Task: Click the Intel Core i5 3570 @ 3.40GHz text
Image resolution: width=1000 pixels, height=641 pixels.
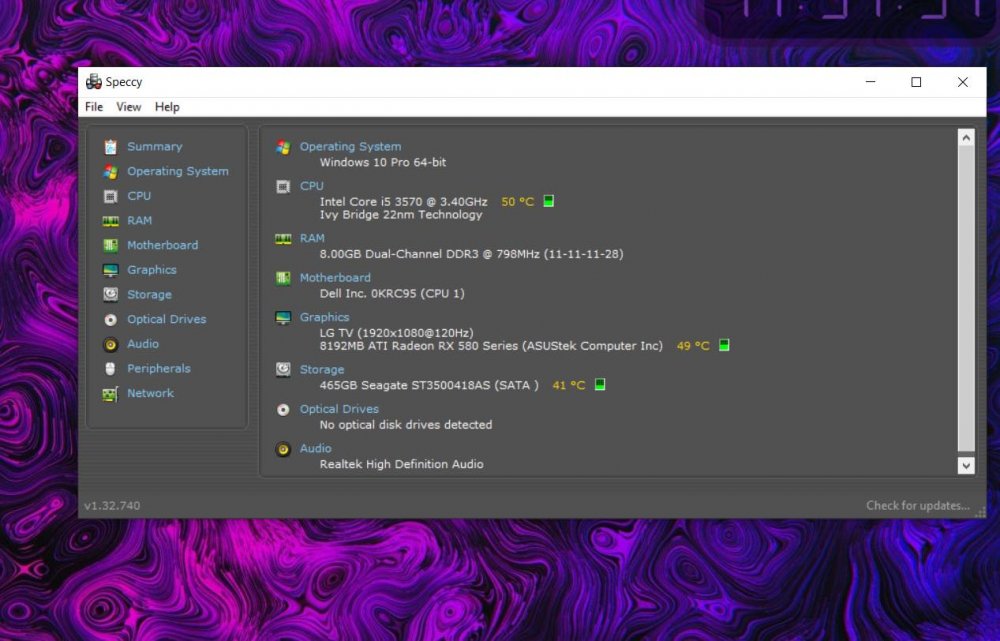Action: (x=403, y=202)
